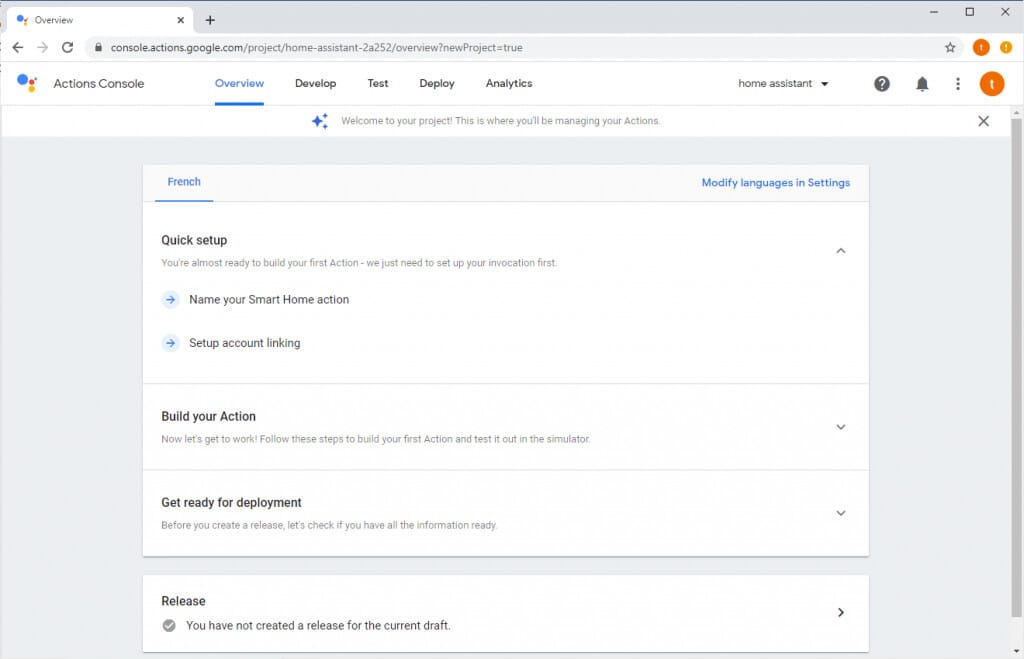
Task: Click the Build your Action heading
Action: (x=208, y=416)
